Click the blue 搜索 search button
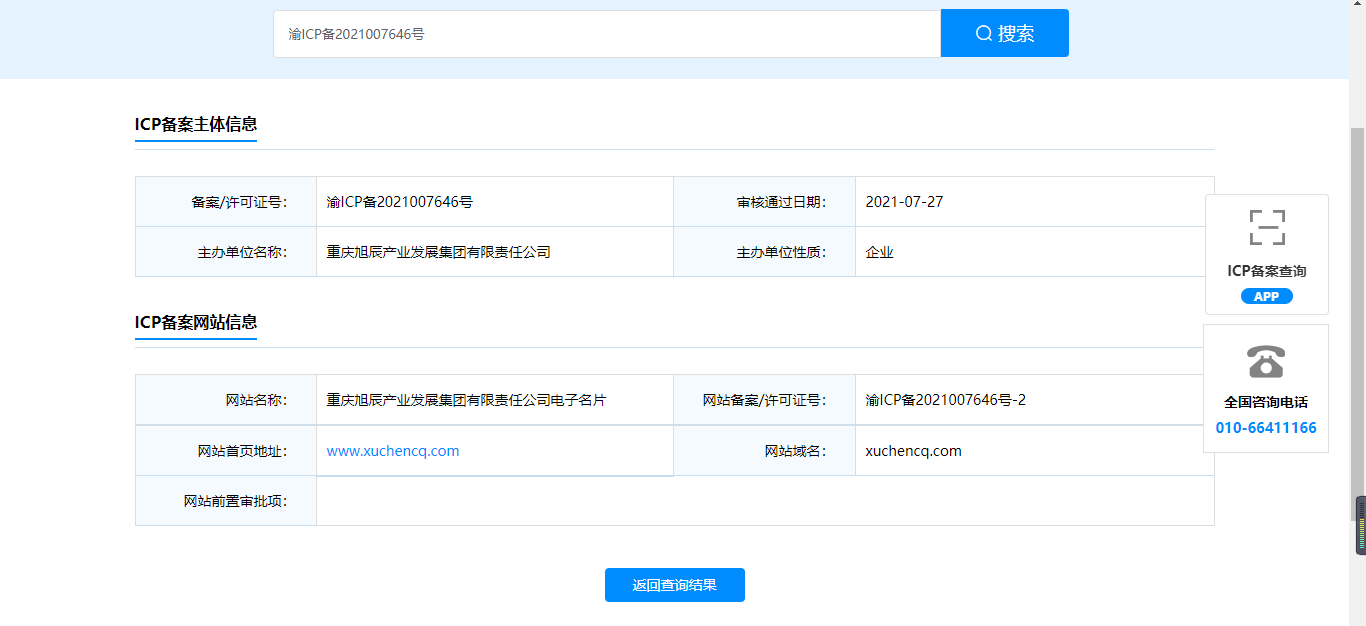Image resolution: width=1366 pixels, height=626 pixels. (x=1004, y=33)
